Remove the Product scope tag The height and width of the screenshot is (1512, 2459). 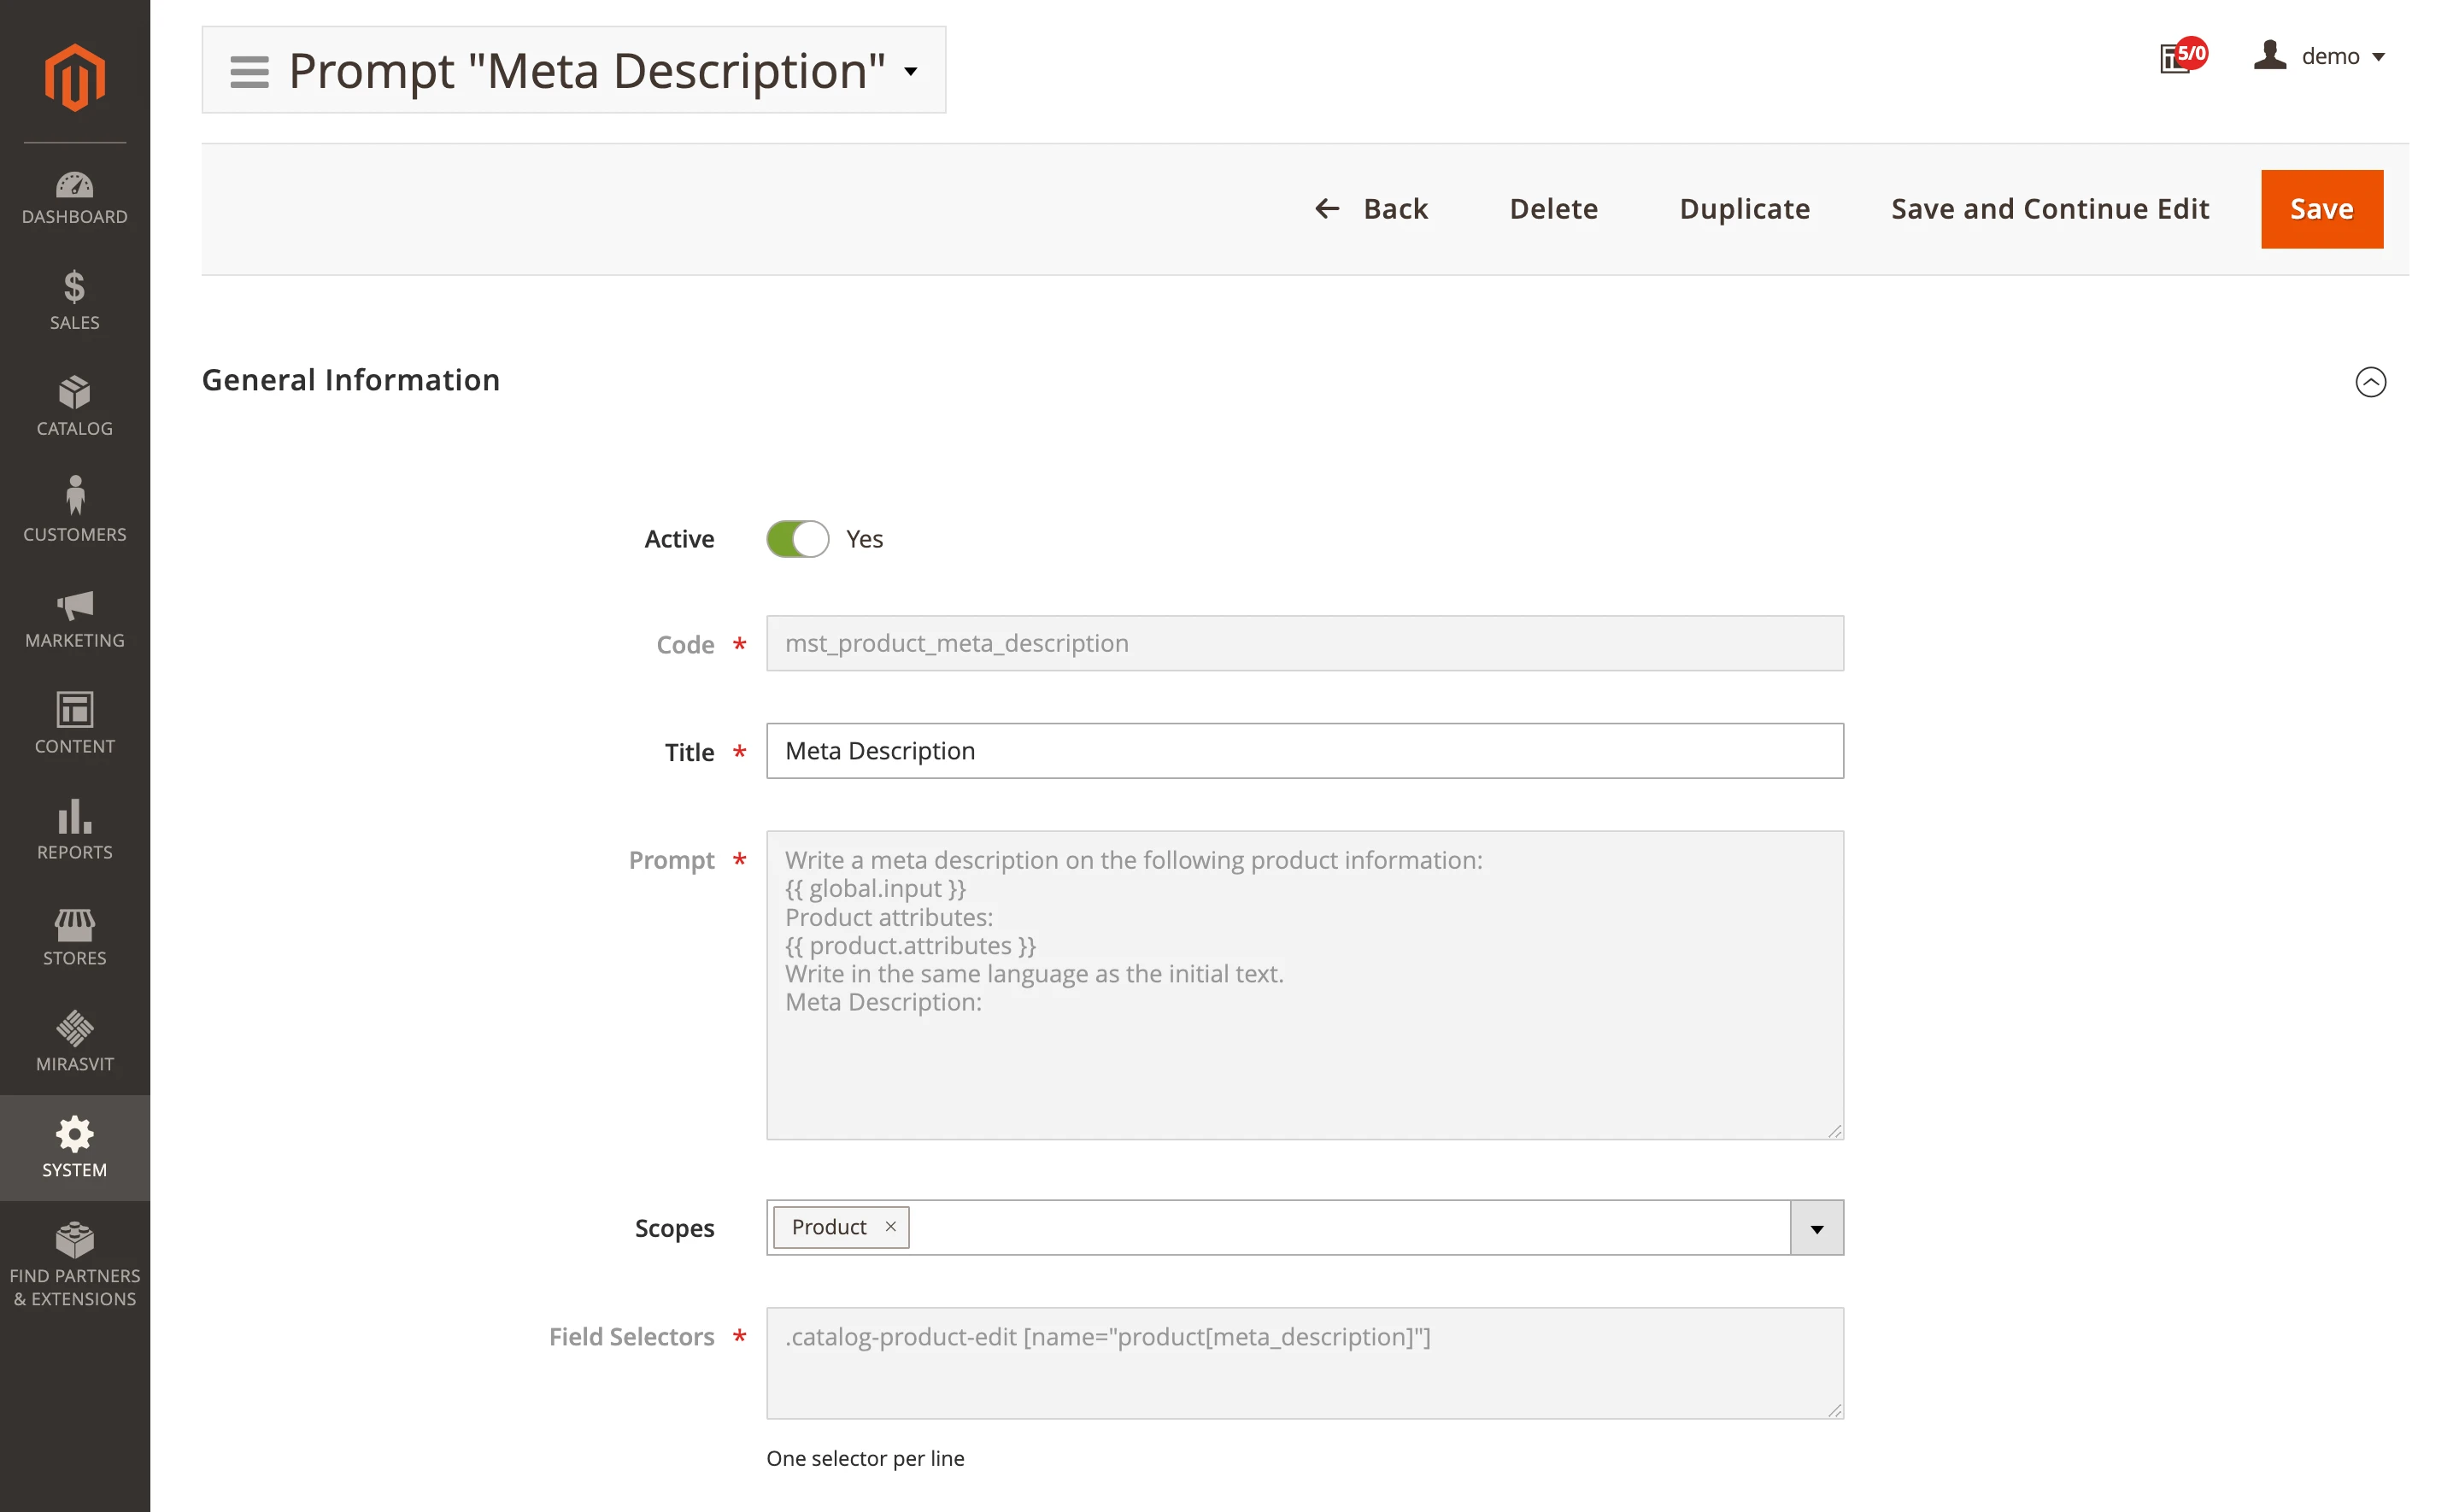coord(890,1227)
